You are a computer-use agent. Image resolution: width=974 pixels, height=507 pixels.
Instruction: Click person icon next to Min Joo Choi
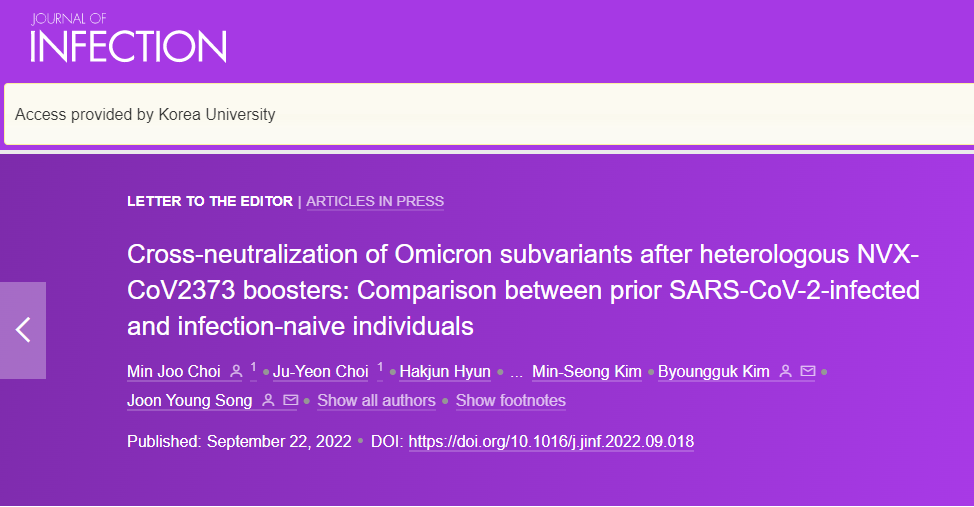pyautogui.click(x=236, y=372)
